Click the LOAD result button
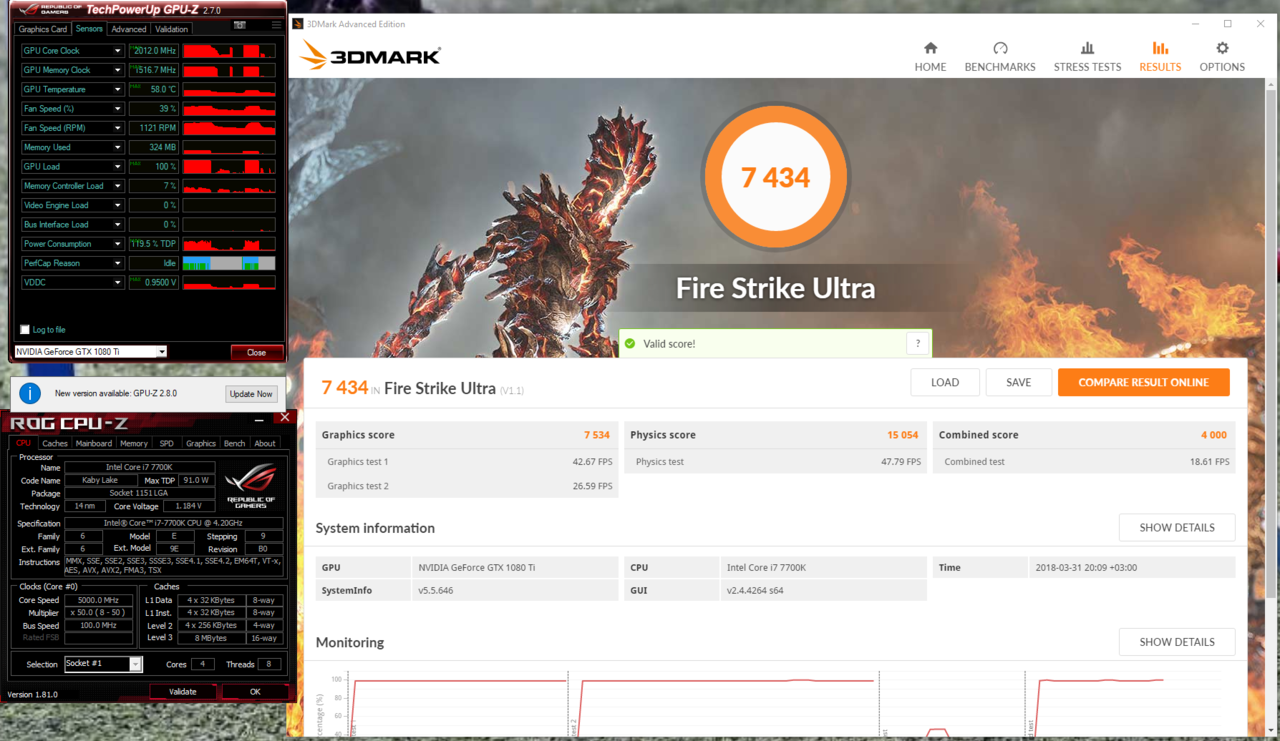Viewport: 1280px width, 741px height. click(x=945, y=382)
